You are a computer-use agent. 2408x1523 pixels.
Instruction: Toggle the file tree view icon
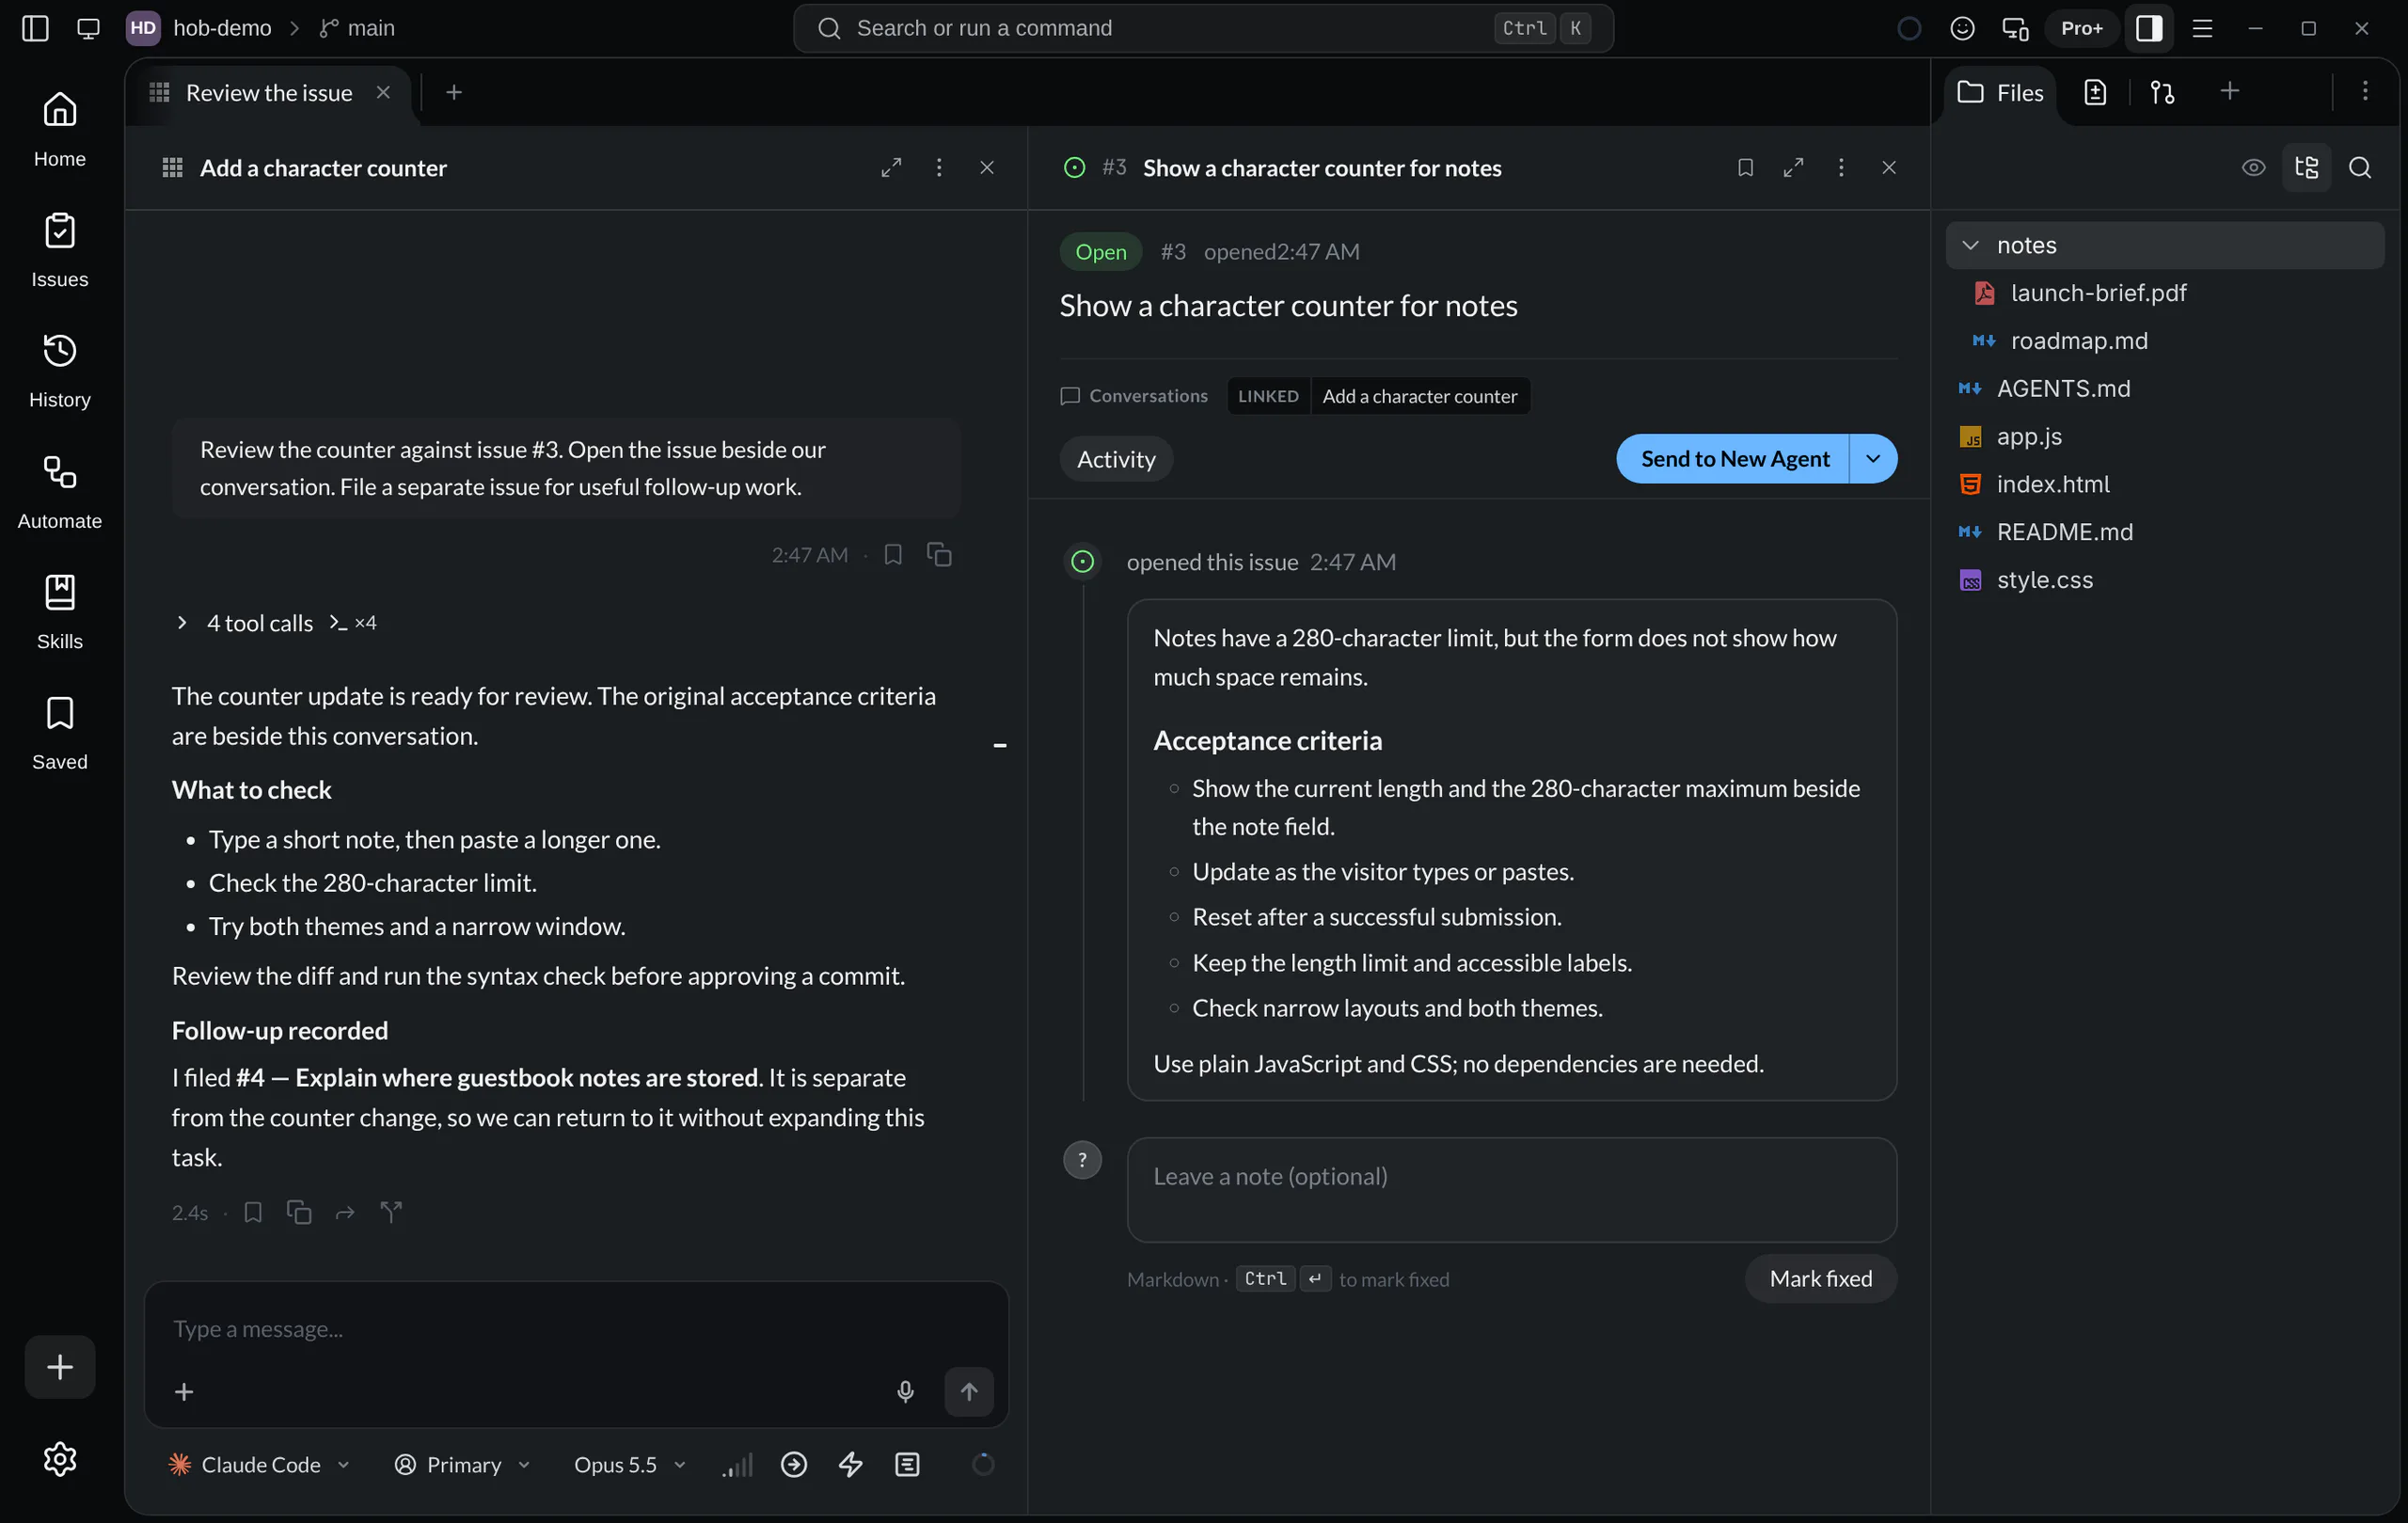pyautogui.click(x=2306, y=167)
